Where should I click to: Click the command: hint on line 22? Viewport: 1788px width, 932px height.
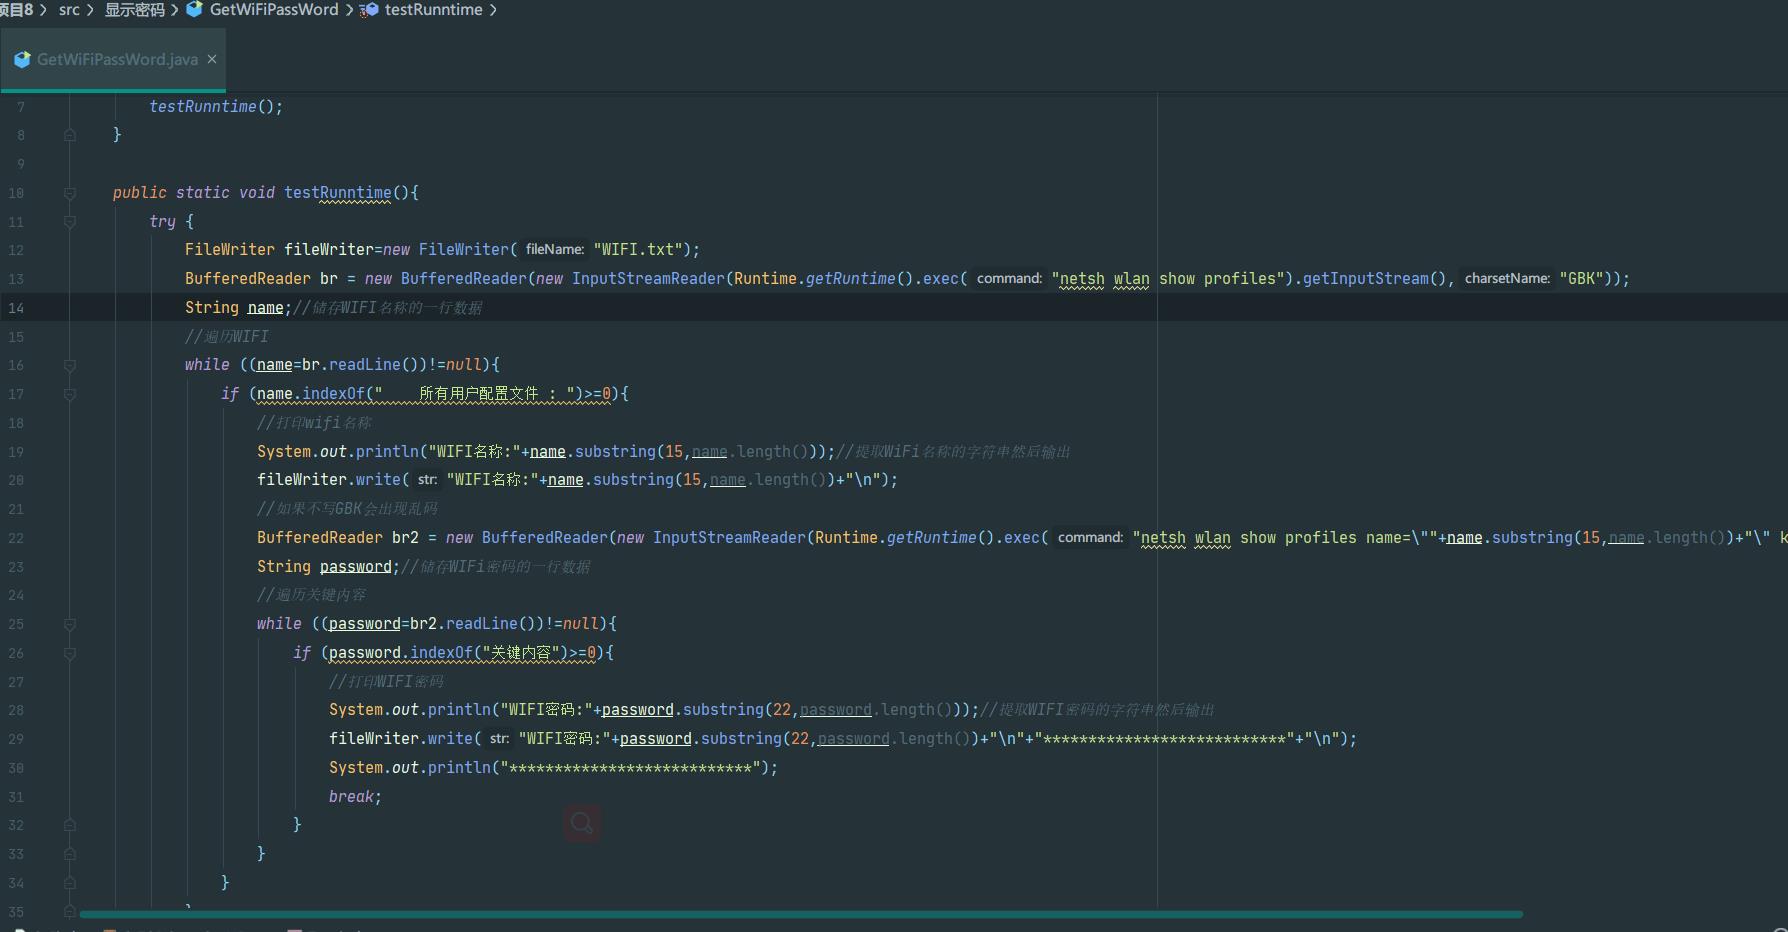[1090, 538]
